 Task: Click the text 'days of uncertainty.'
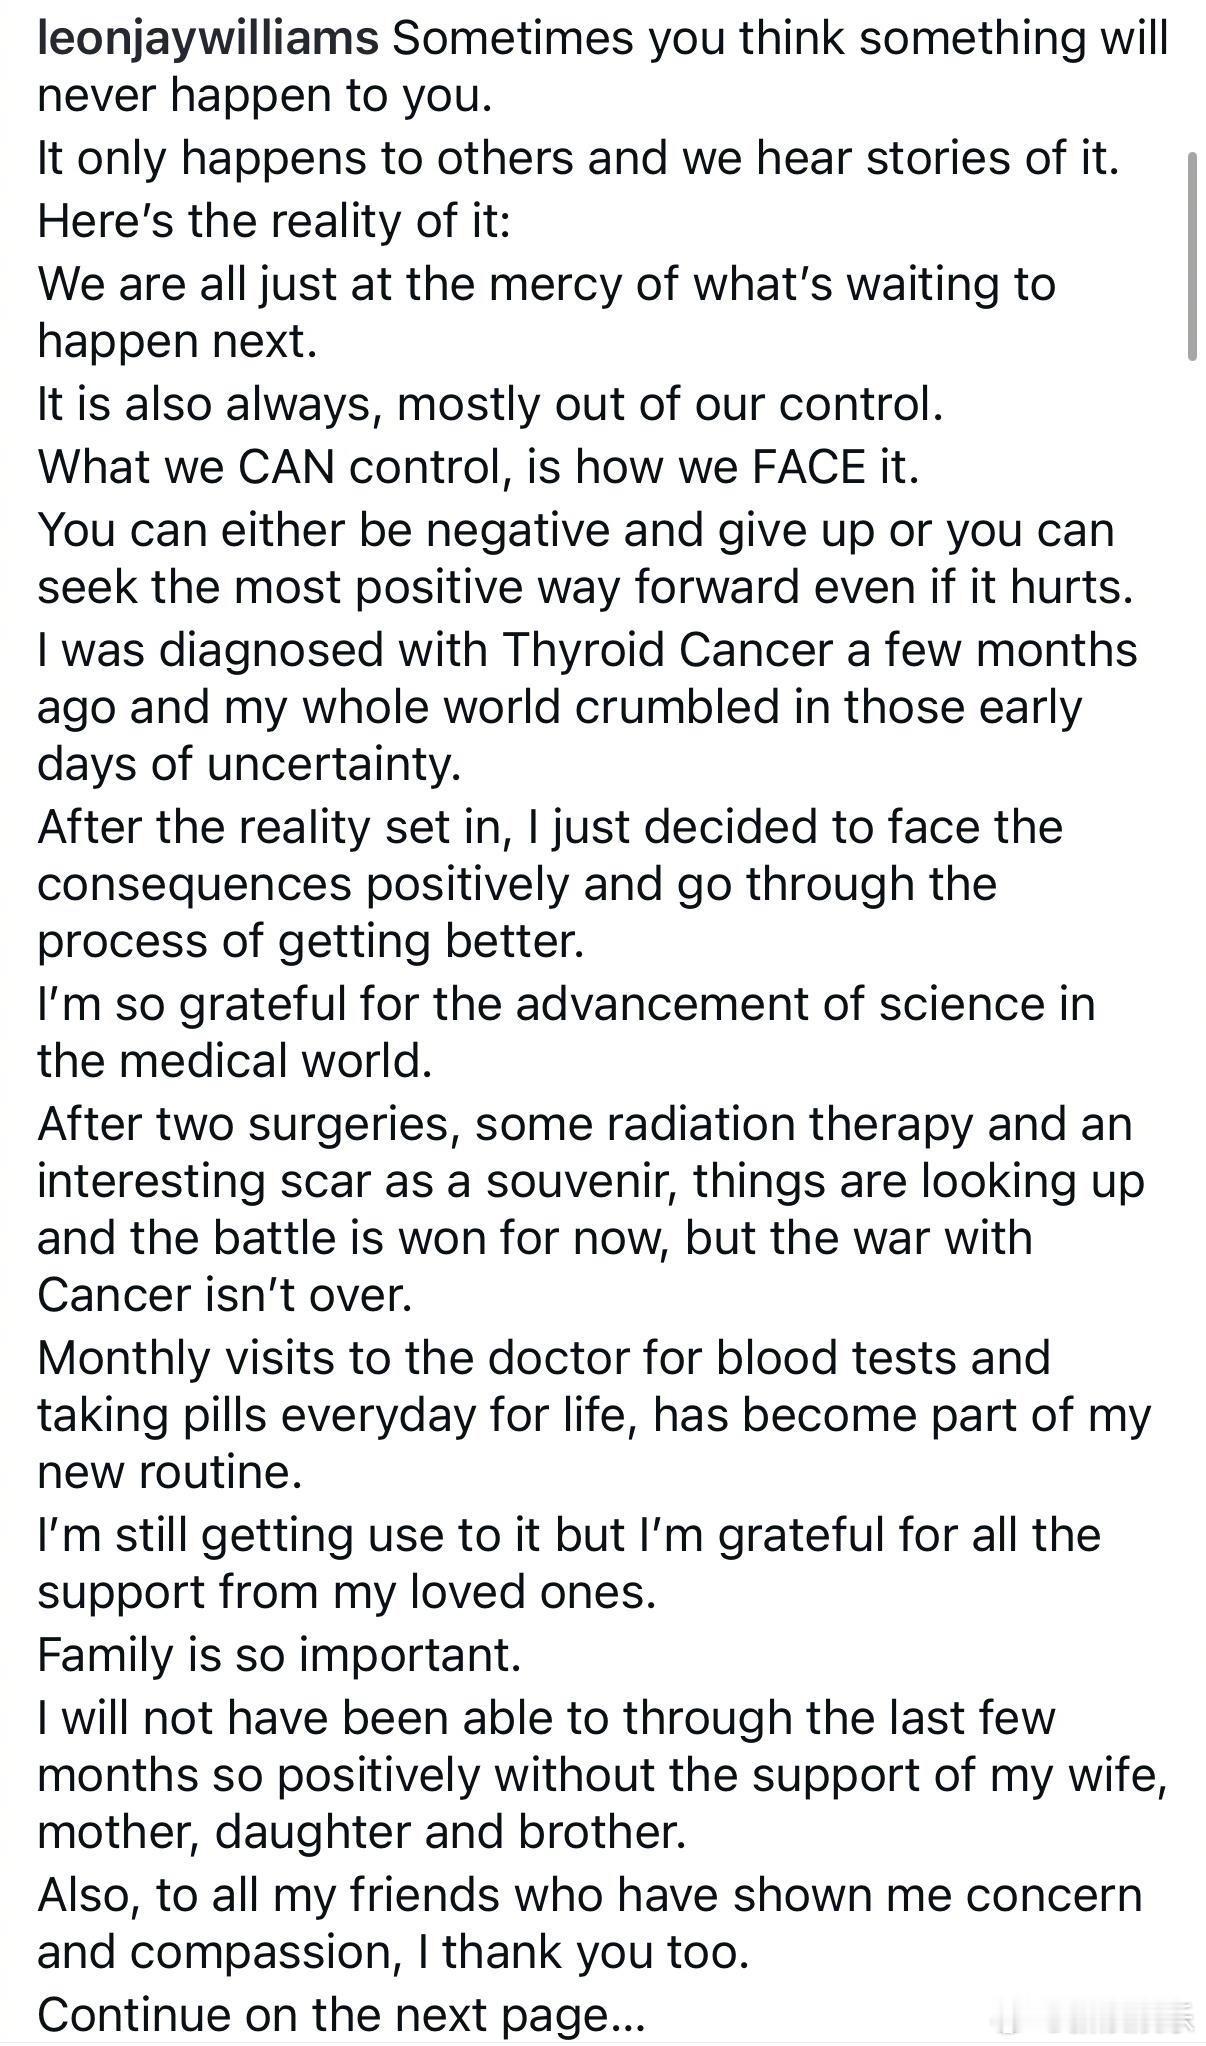249,763
